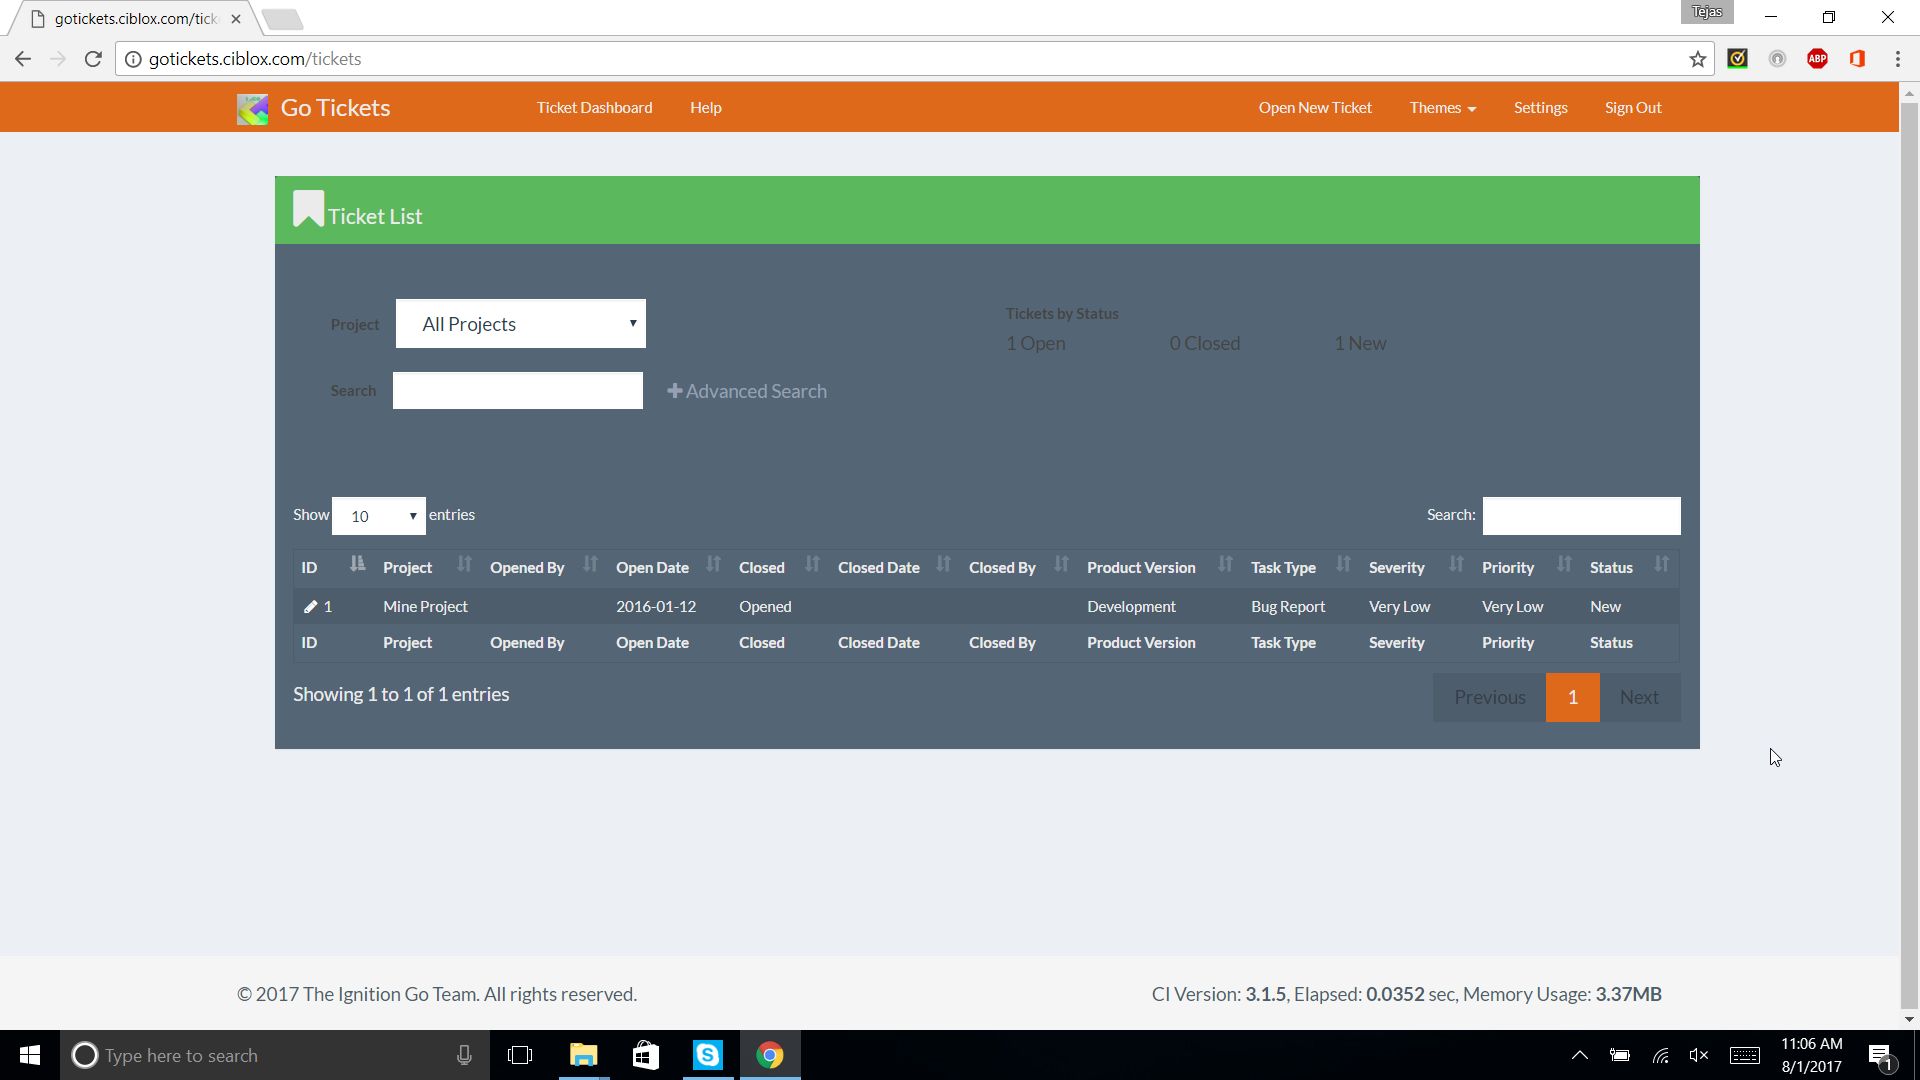1920x1080 pixels.
Task: Sort by Severity column arrows icon
Action: (x=1456, y=565)
